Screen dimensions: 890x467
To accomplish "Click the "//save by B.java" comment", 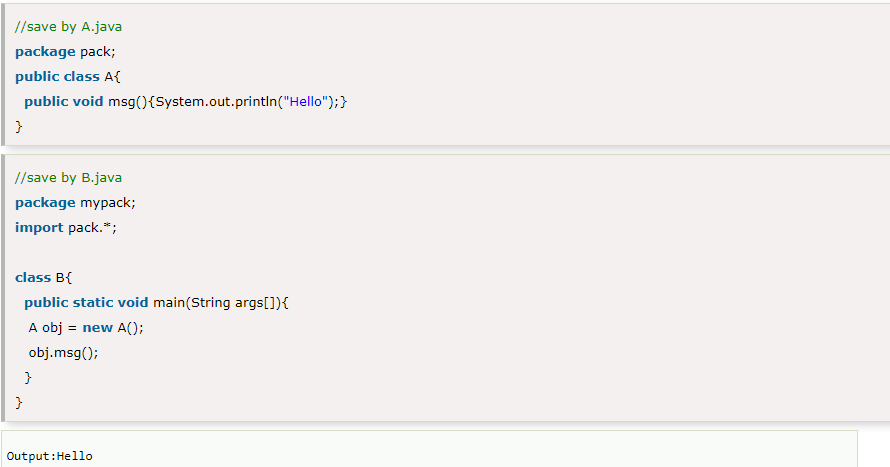I will (68, 177).
